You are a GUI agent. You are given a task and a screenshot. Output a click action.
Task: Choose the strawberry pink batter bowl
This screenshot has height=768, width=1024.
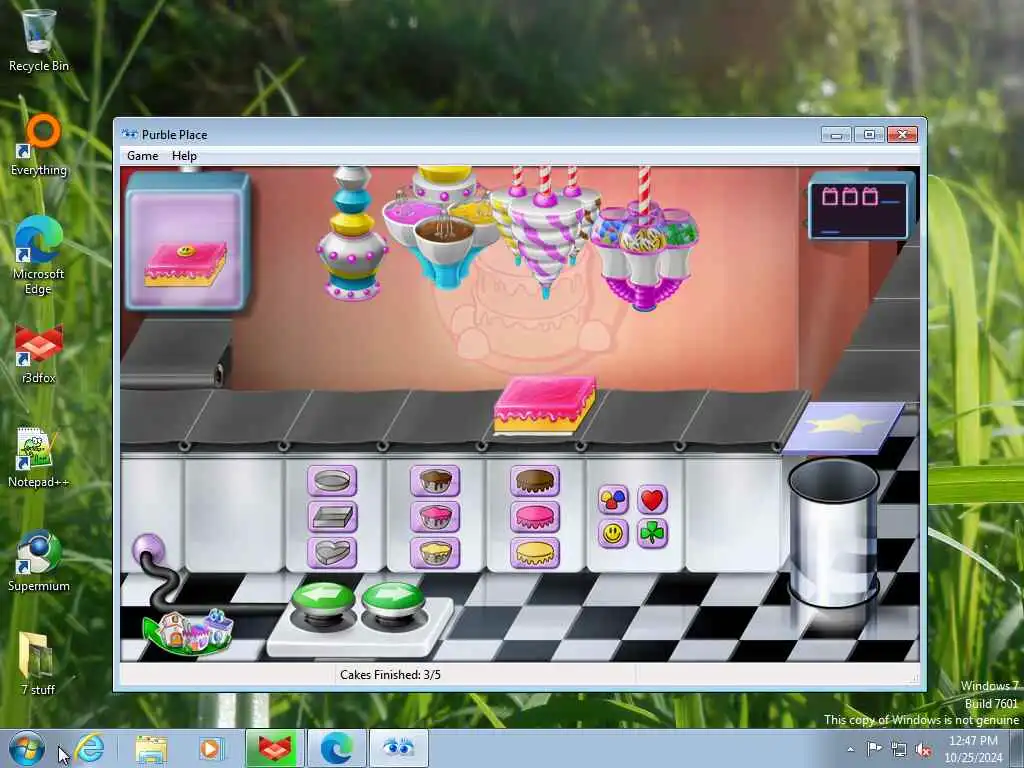pos(435,517)
